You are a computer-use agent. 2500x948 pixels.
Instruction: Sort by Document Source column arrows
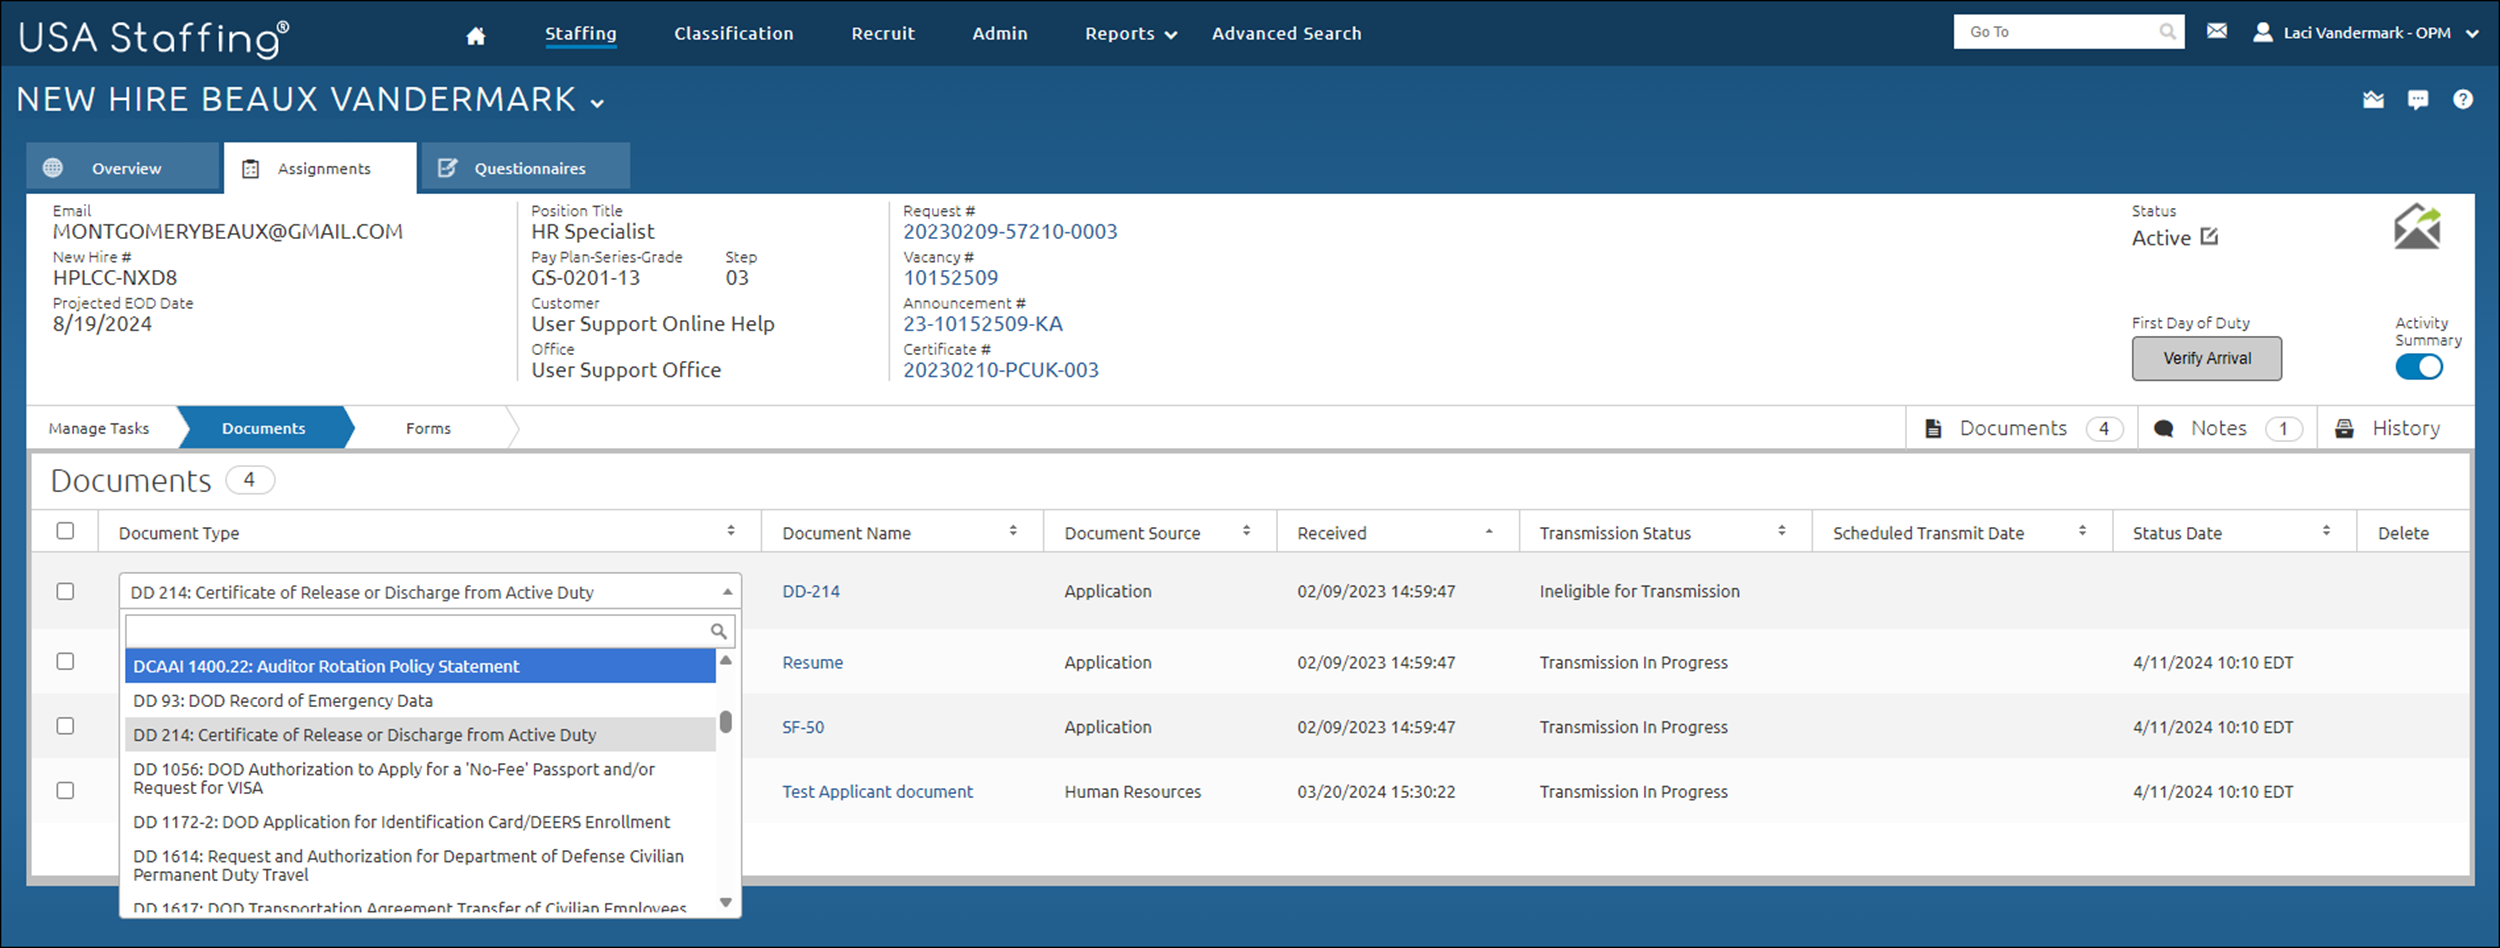[x=1246, y=531]
